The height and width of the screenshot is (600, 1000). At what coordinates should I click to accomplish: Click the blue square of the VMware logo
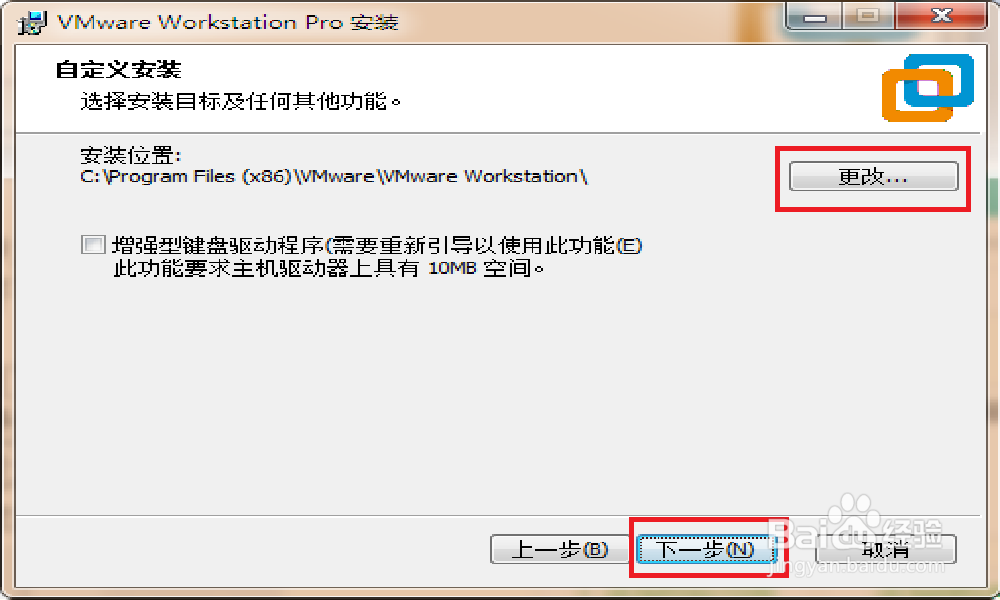click(x=939, y=80)
